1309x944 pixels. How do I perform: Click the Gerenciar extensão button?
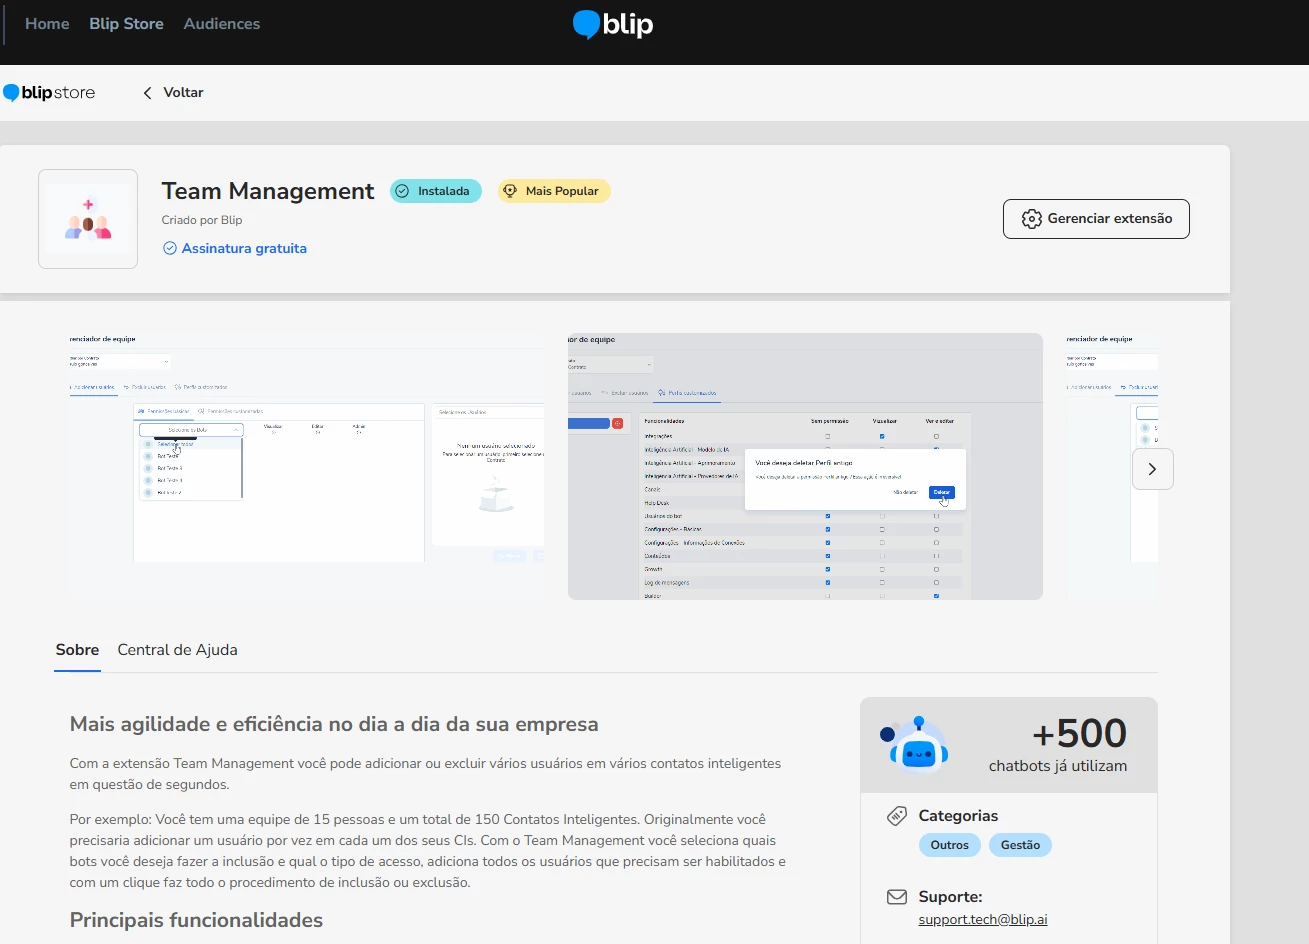click(x=1096, y=219)
